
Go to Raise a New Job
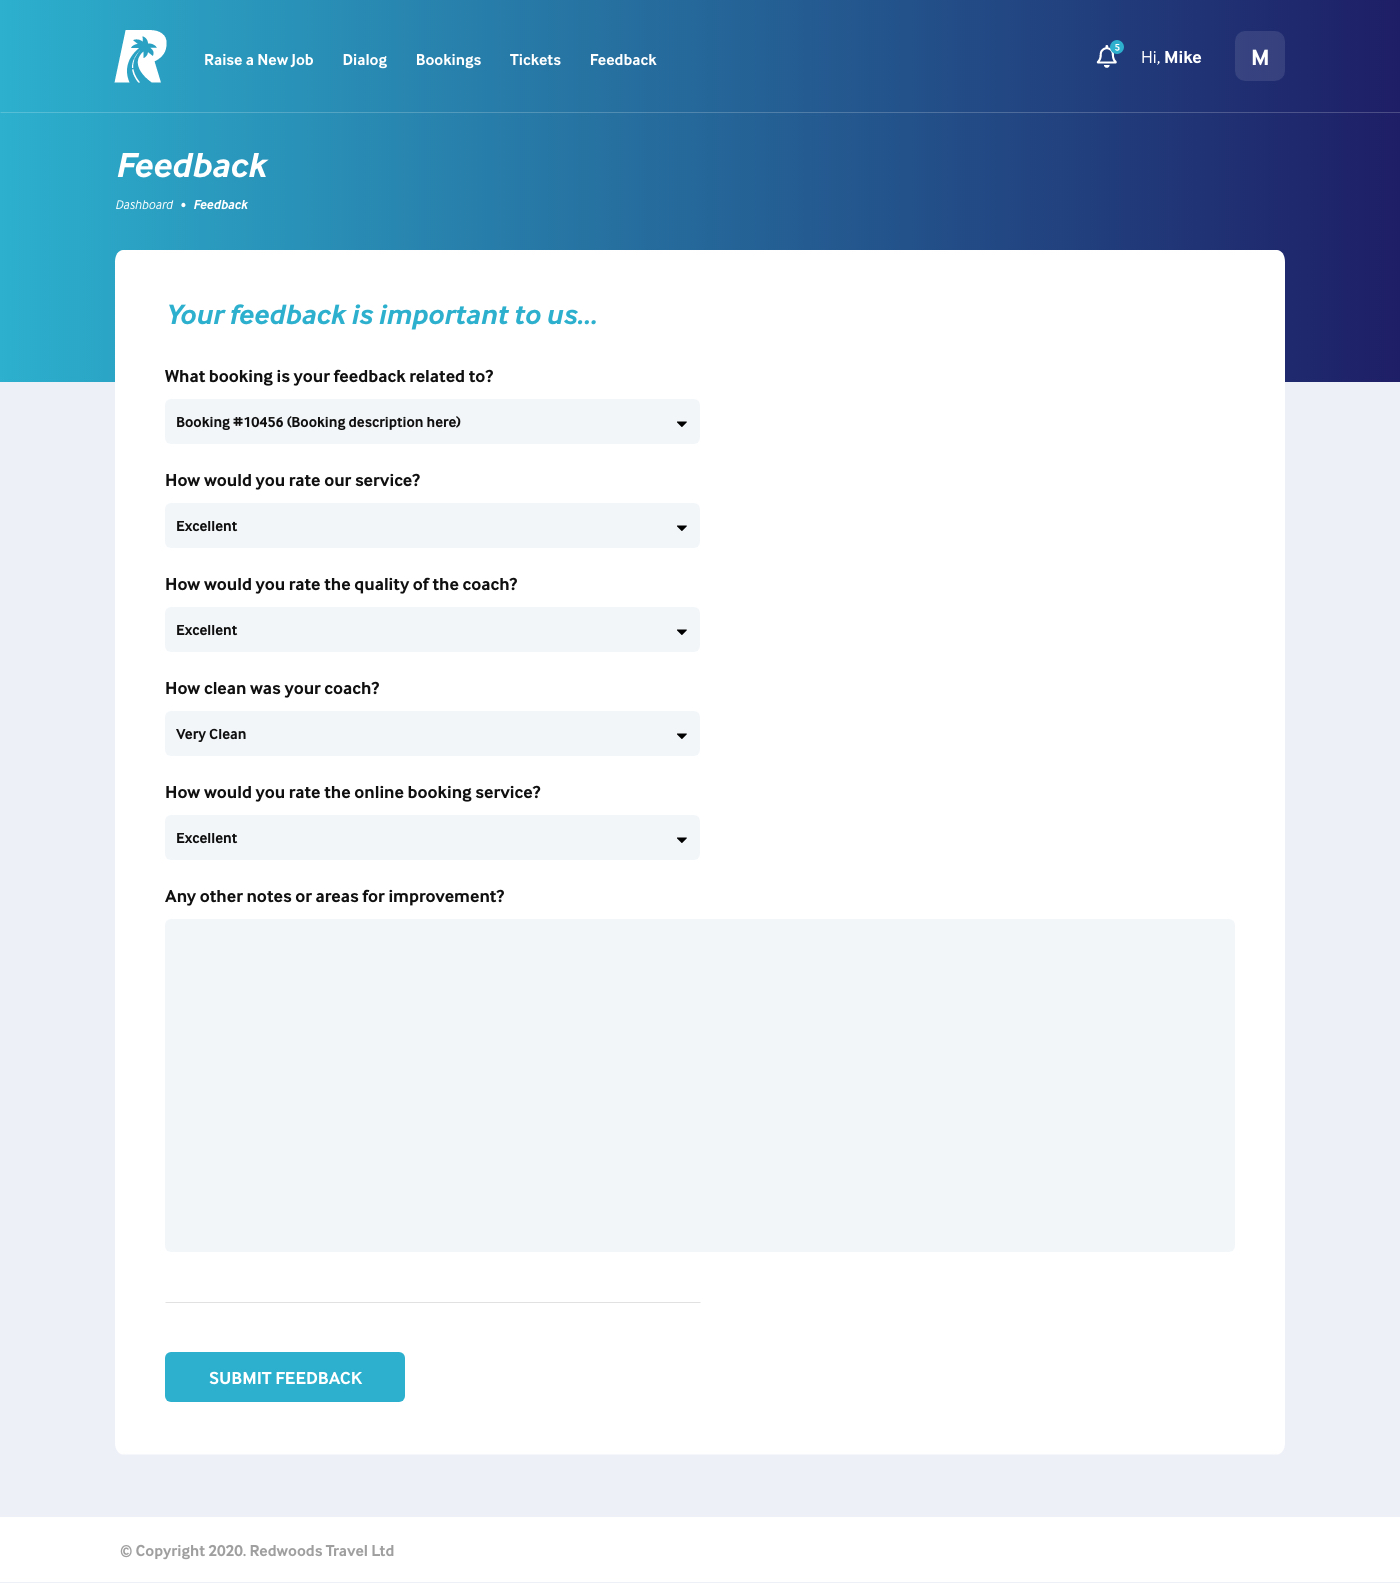point(259,60)
